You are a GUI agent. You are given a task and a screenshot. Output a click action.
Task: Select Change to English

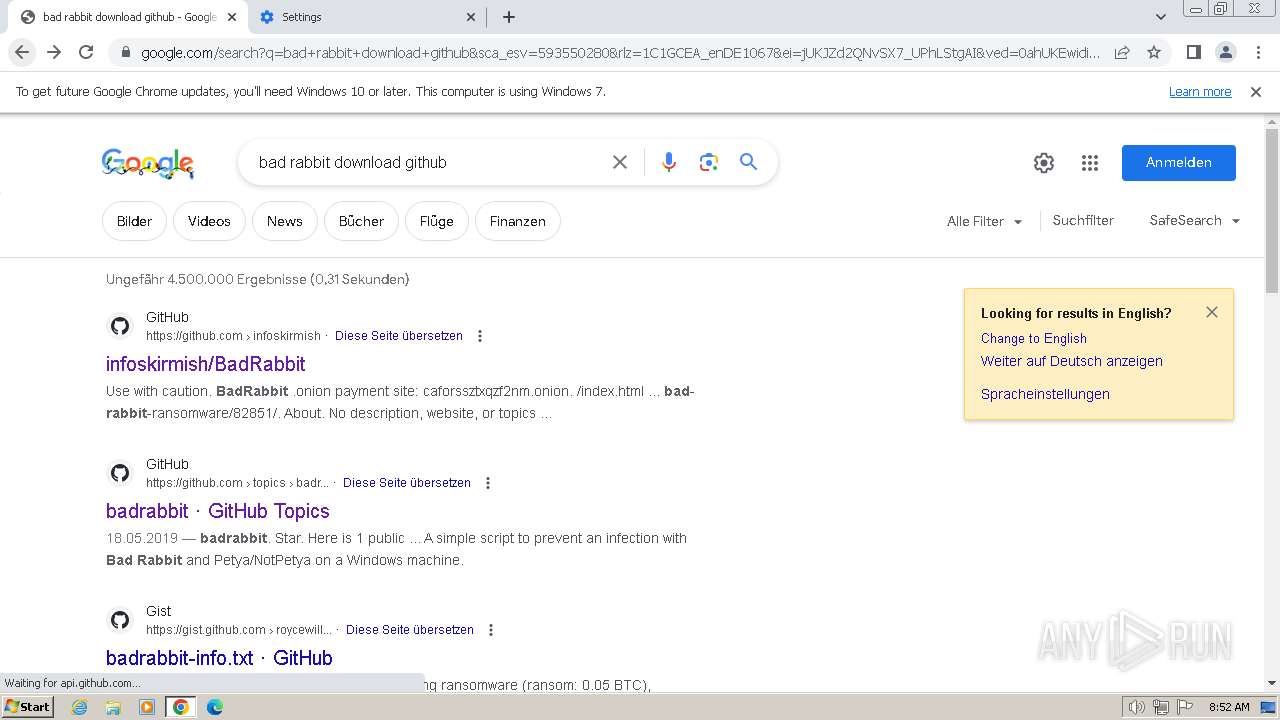point(1034,338)
